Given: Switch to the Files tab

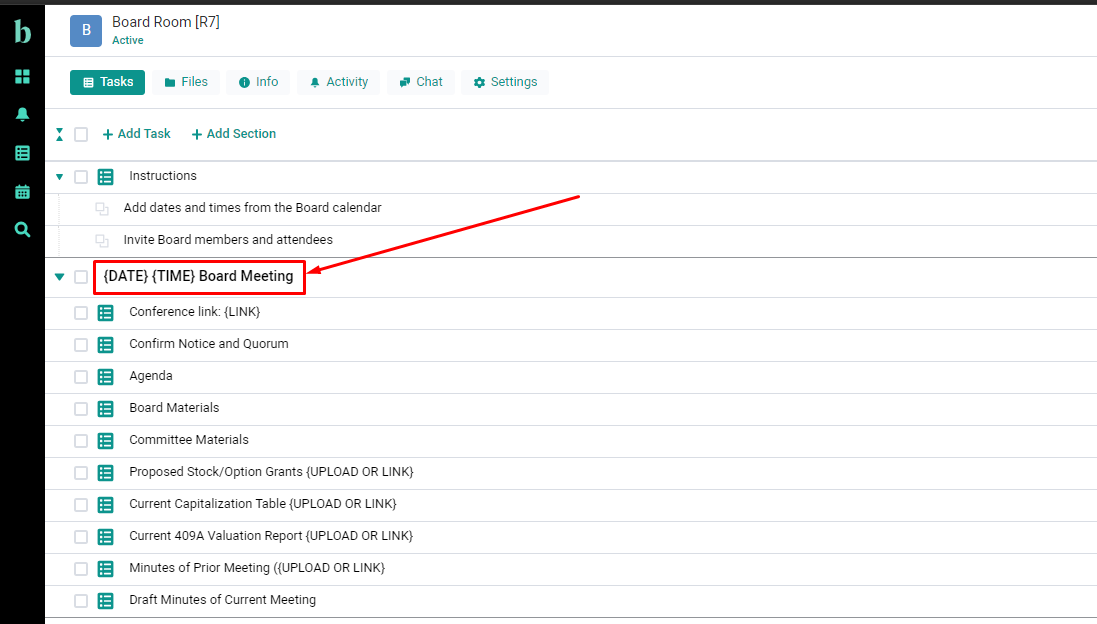Looking at the screenshot, I should pyautogui.click(x=186, y=82).
